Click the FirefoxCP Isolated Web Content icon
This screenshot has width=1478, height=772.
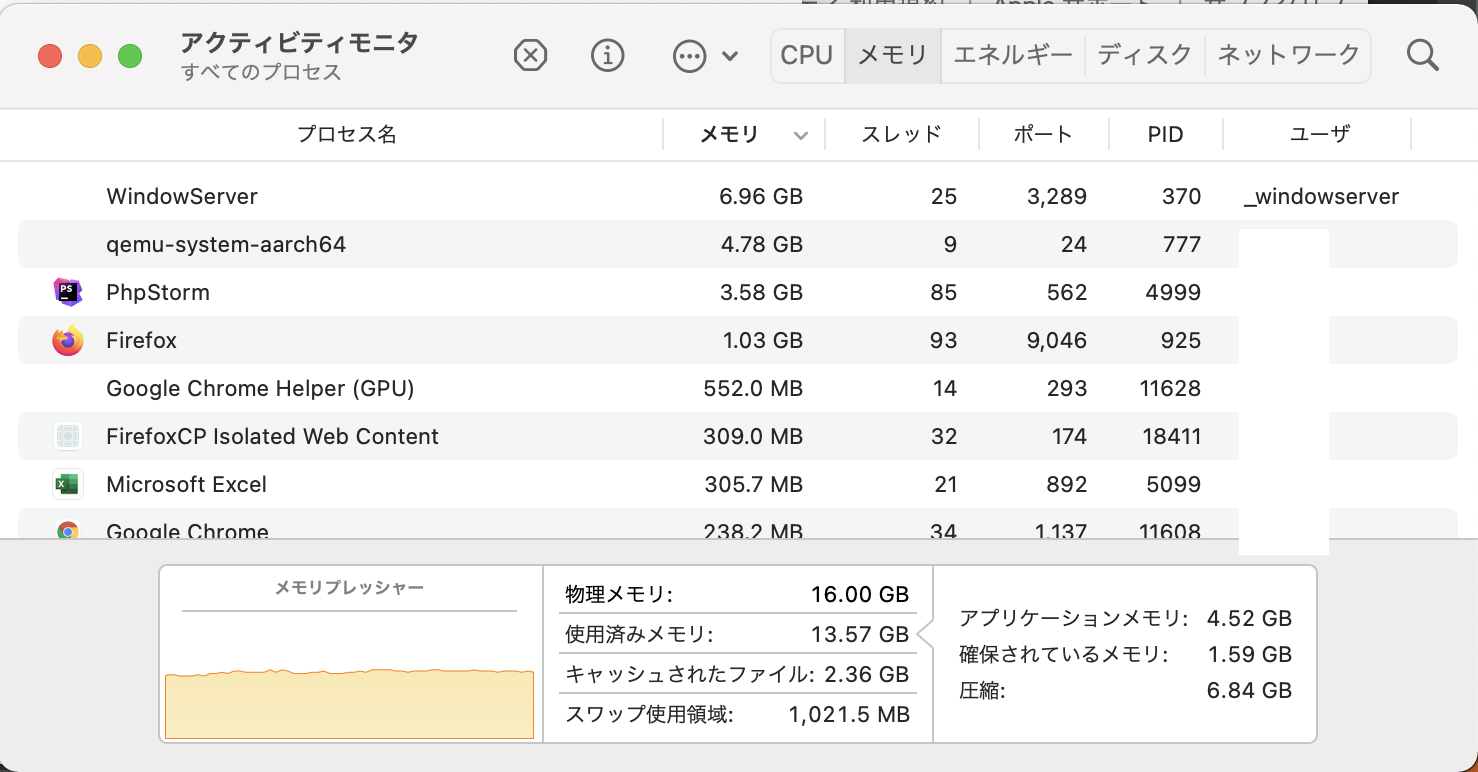tap(67, 437)
